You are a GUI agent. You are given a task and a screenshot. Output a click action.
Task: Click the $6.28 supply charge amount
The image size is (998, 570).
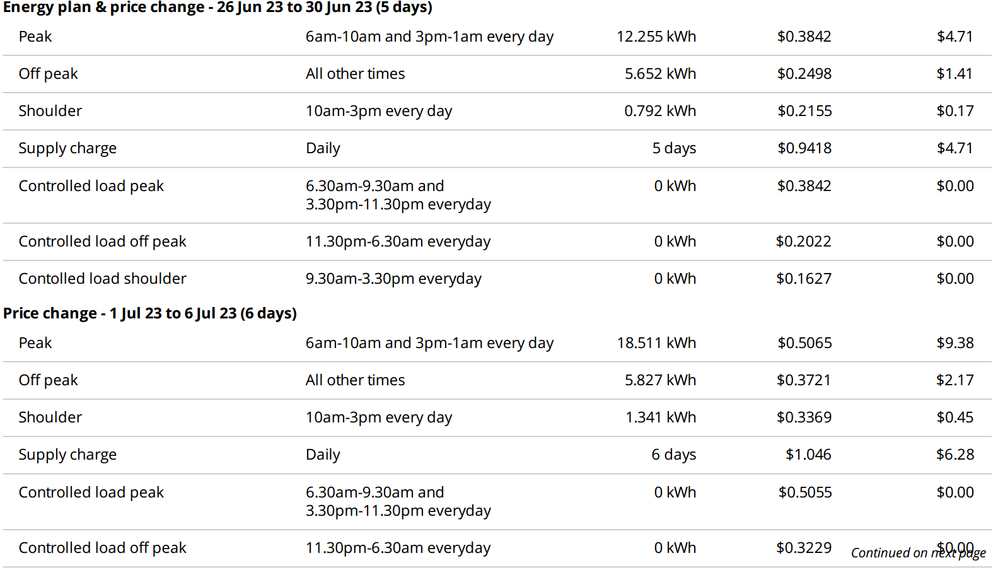tap(955, 455)
